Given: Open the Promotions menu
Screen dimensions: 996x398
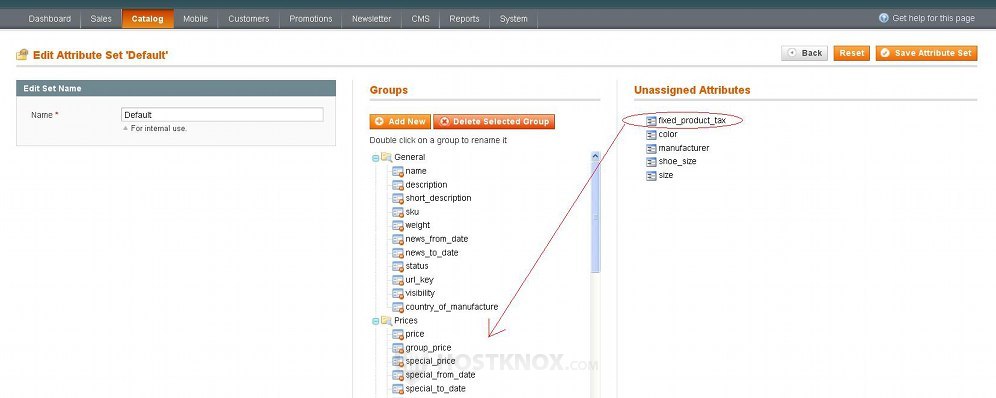Looking at the screenshot, I should pos(311,19).
